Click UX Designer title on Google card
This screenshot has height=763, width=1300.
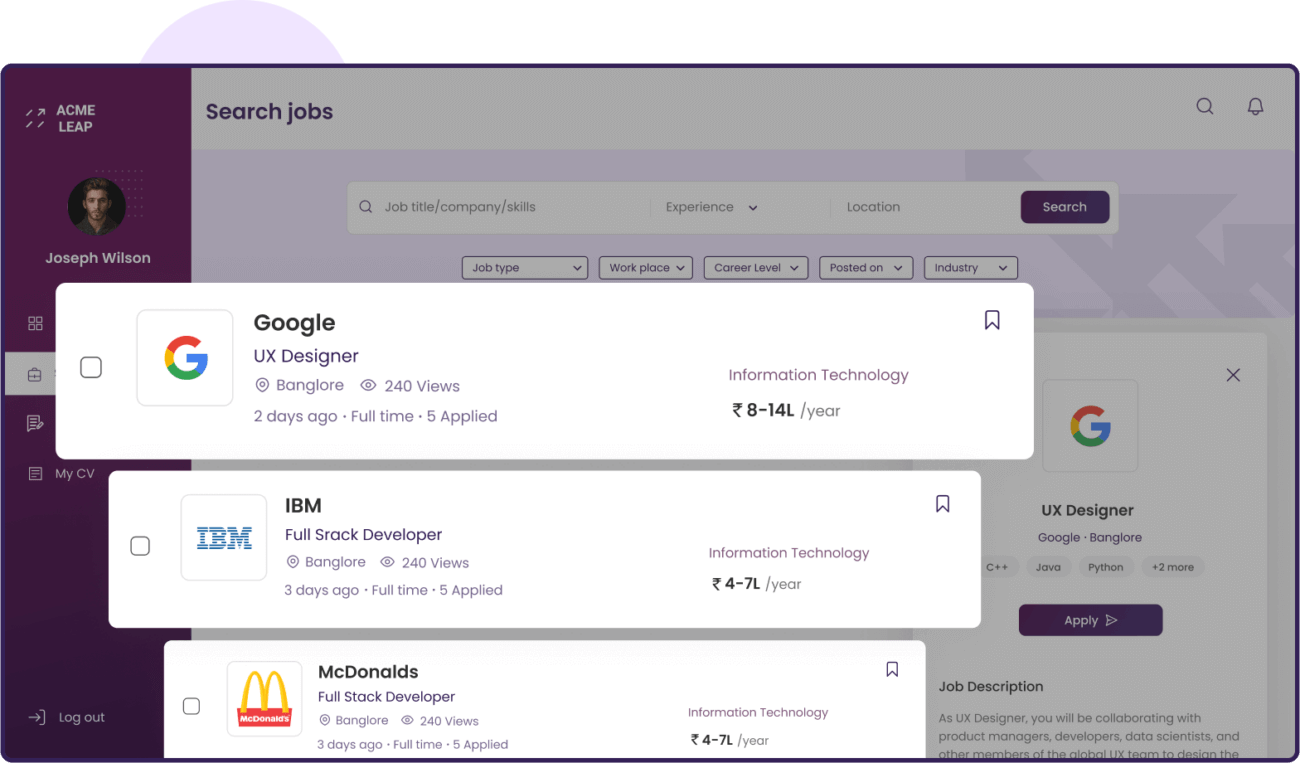click(306, 356)
